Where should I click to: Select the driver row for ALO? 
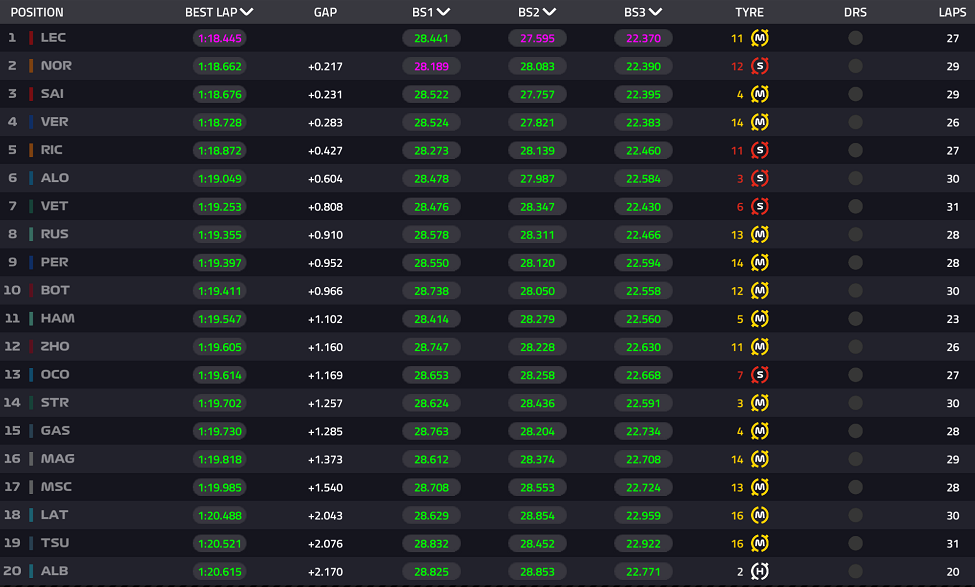(x=488, y=178)
